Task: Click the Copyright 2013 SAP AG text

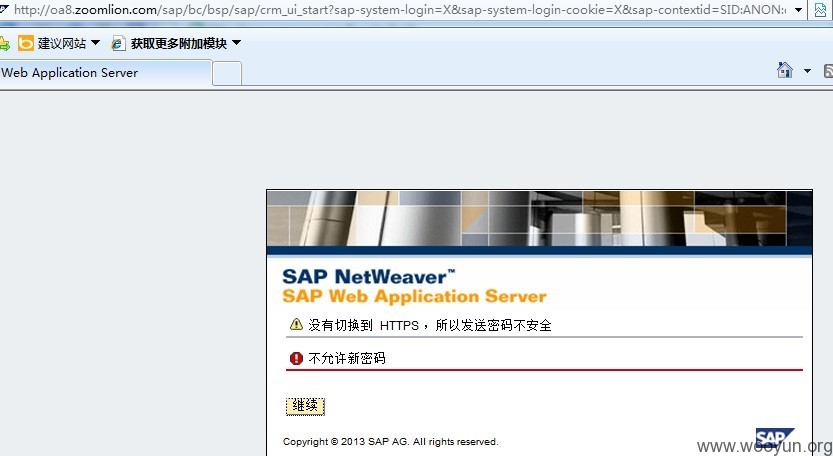Action: [x=390, y=442]
